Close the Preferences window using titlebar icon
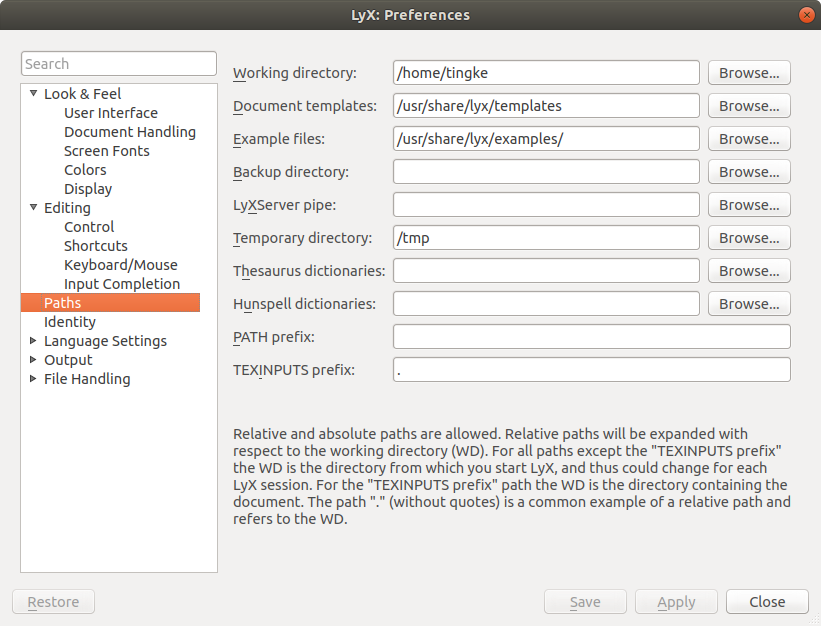 click(x=805, y=15)
